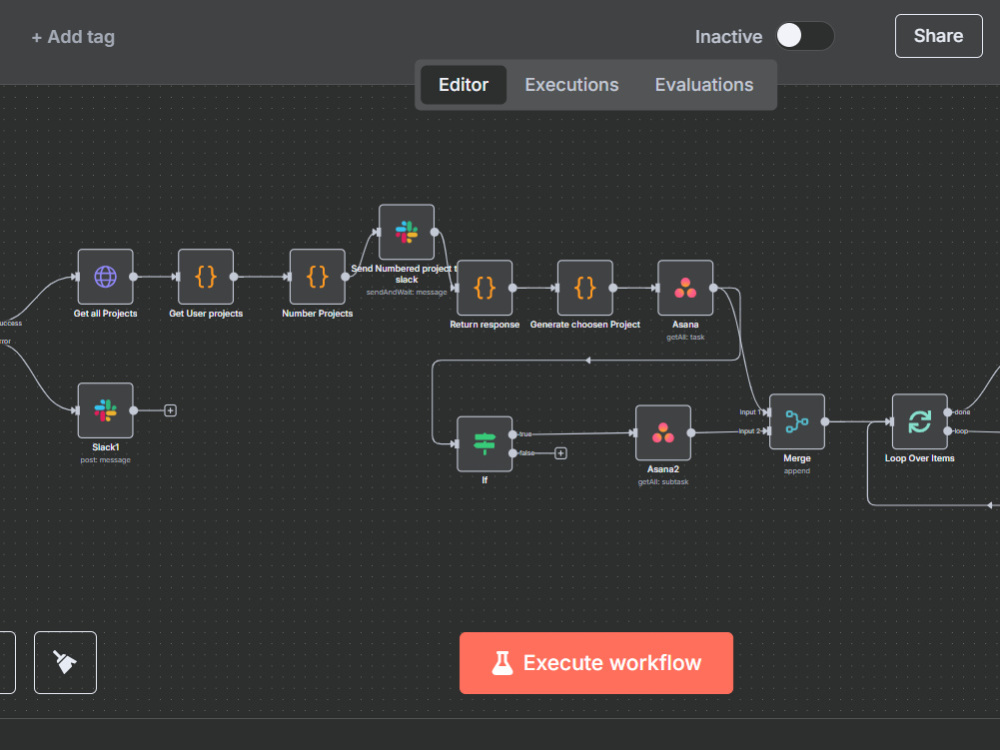Click the If node true output connector
This screenshot has height=750, width=1000.
coord(513,434)
